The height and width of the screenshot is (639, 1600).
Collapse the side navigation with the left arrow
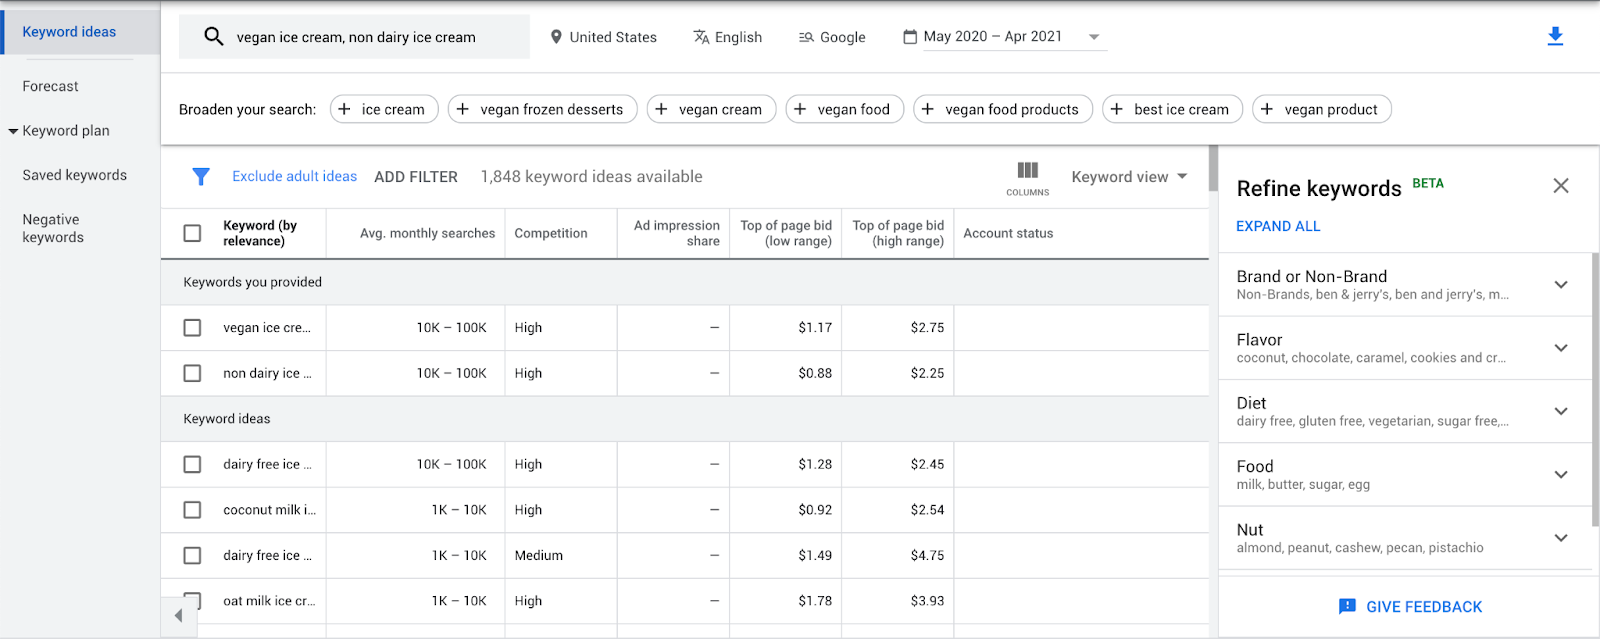click(179, 616)
